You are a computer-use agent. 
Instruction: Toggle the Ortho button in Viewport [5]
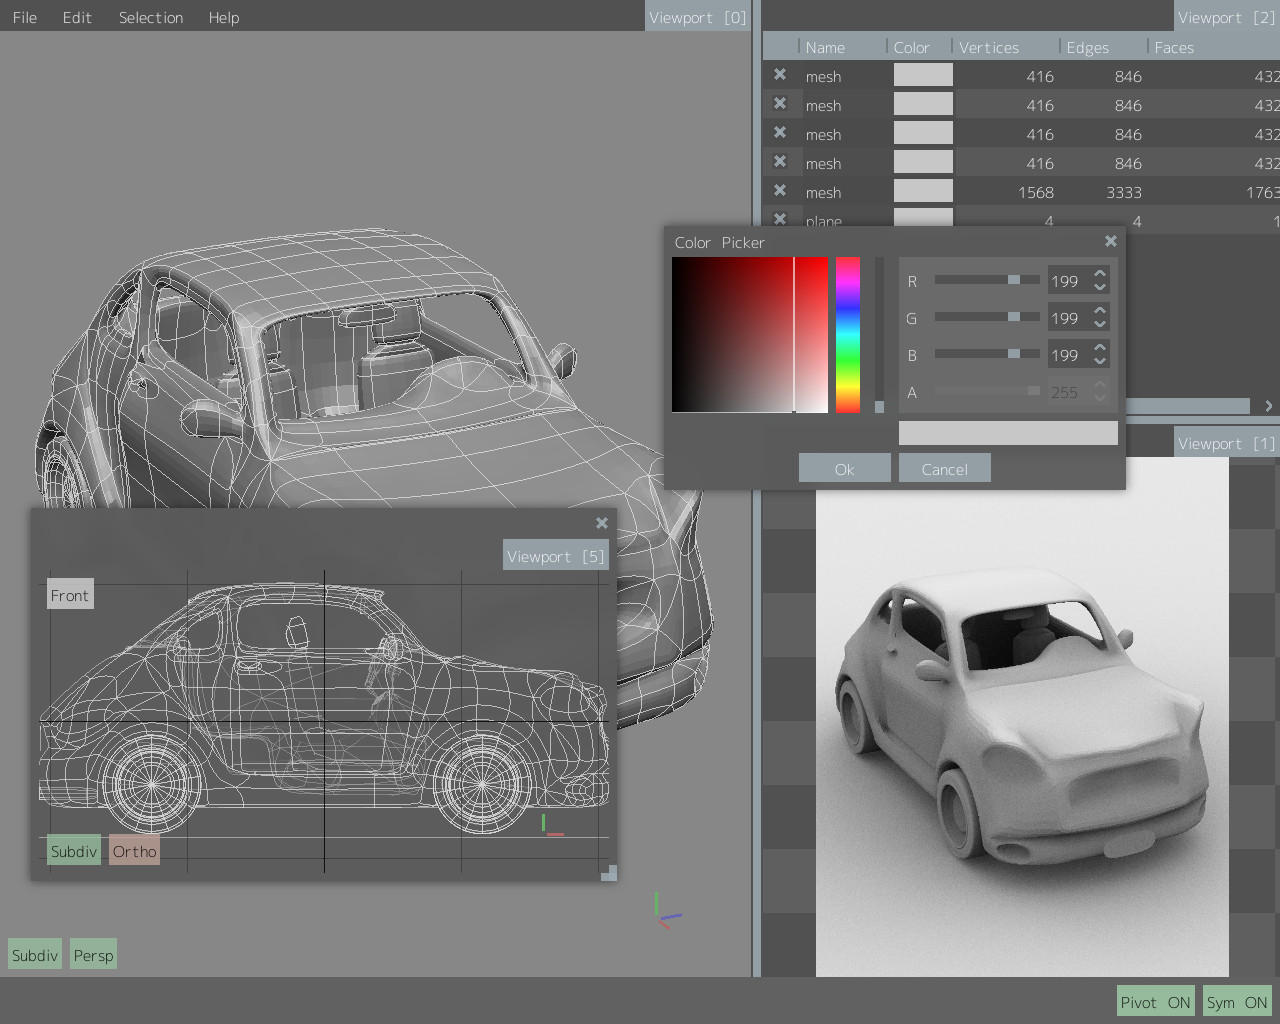coord(134,851)
